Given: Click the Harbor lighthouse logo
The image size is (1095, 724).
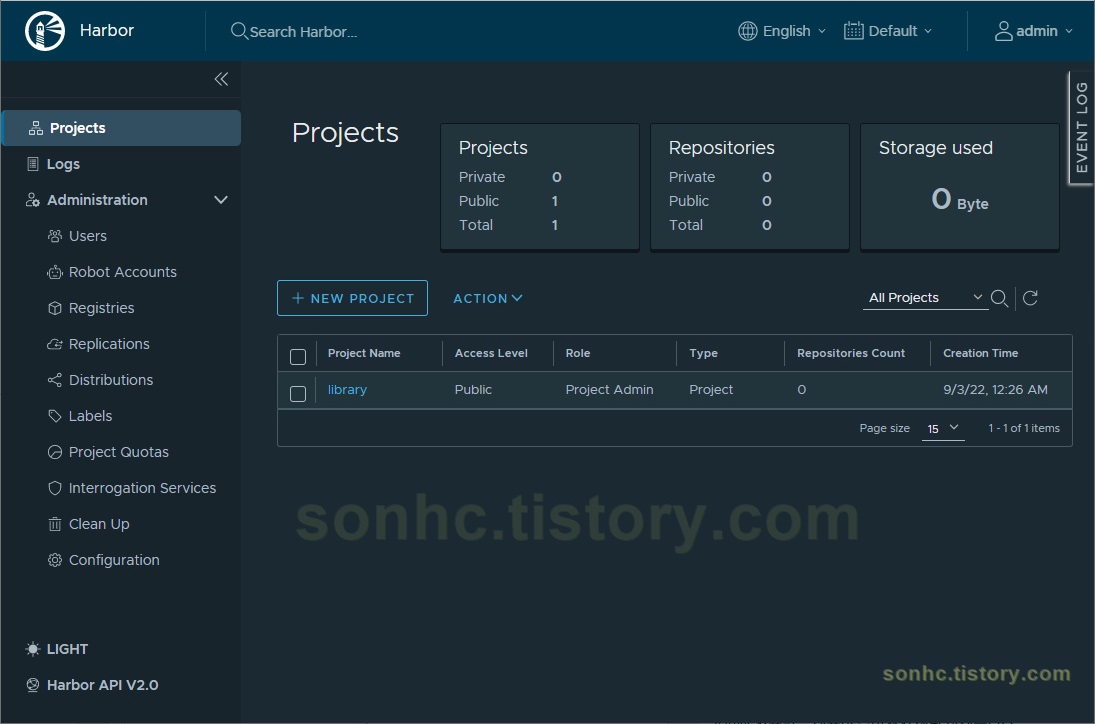Looking at the screenshot, I should pyautogui.click(x=45, y=31).
